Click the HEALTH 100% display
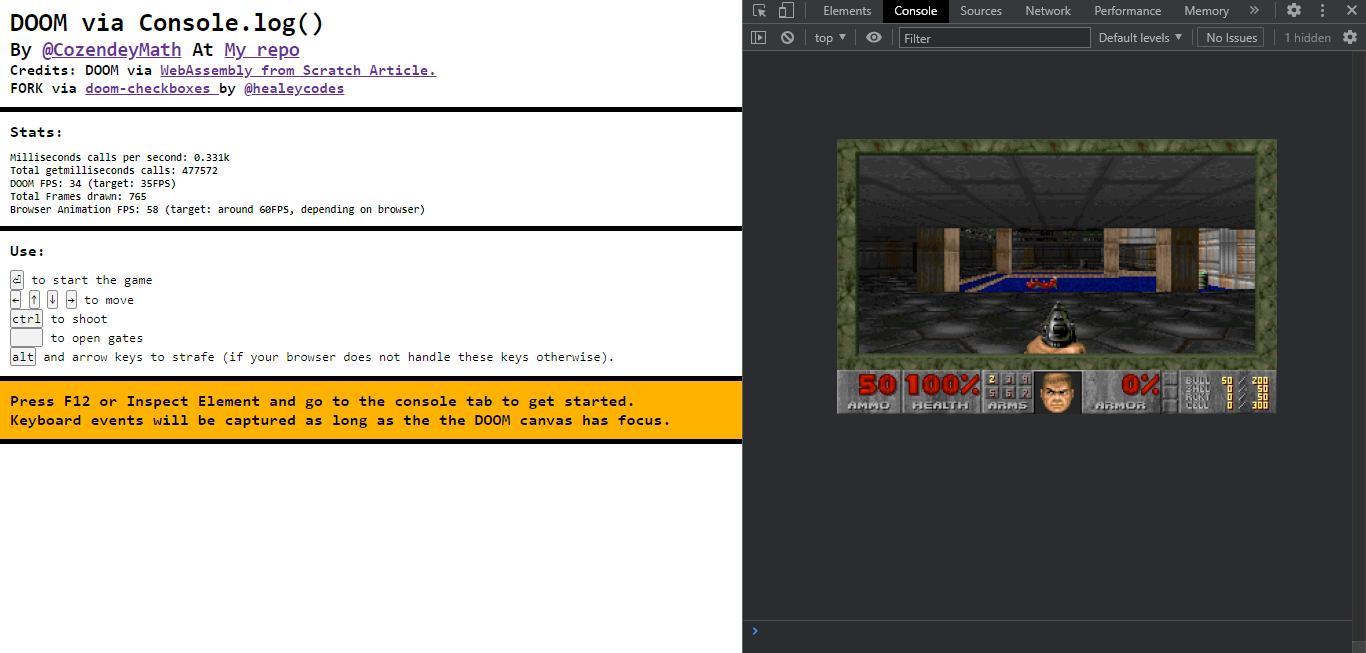The height and width of the screenshot is (653, 1366). click(942, 391)
